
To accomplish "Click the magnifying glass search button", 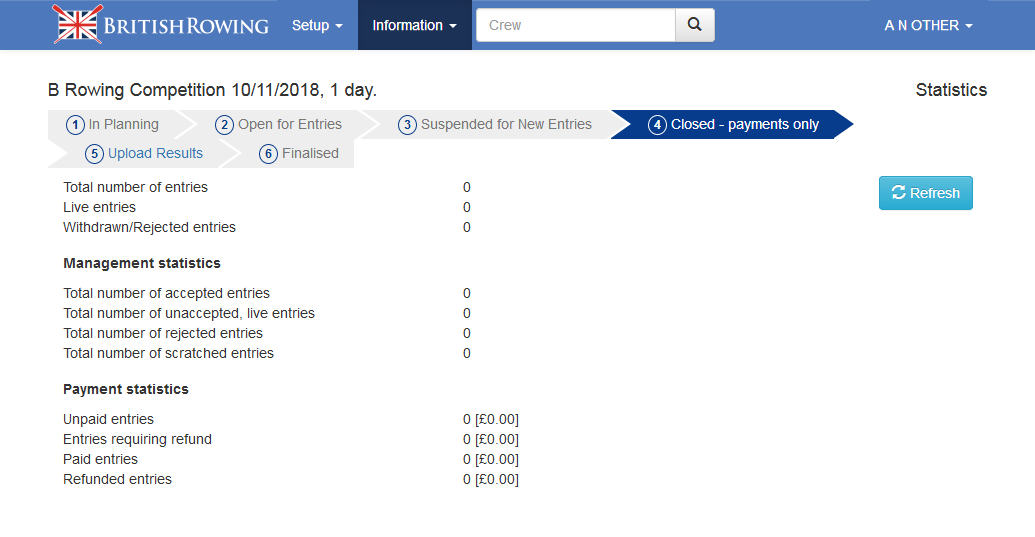I will 695,25.
